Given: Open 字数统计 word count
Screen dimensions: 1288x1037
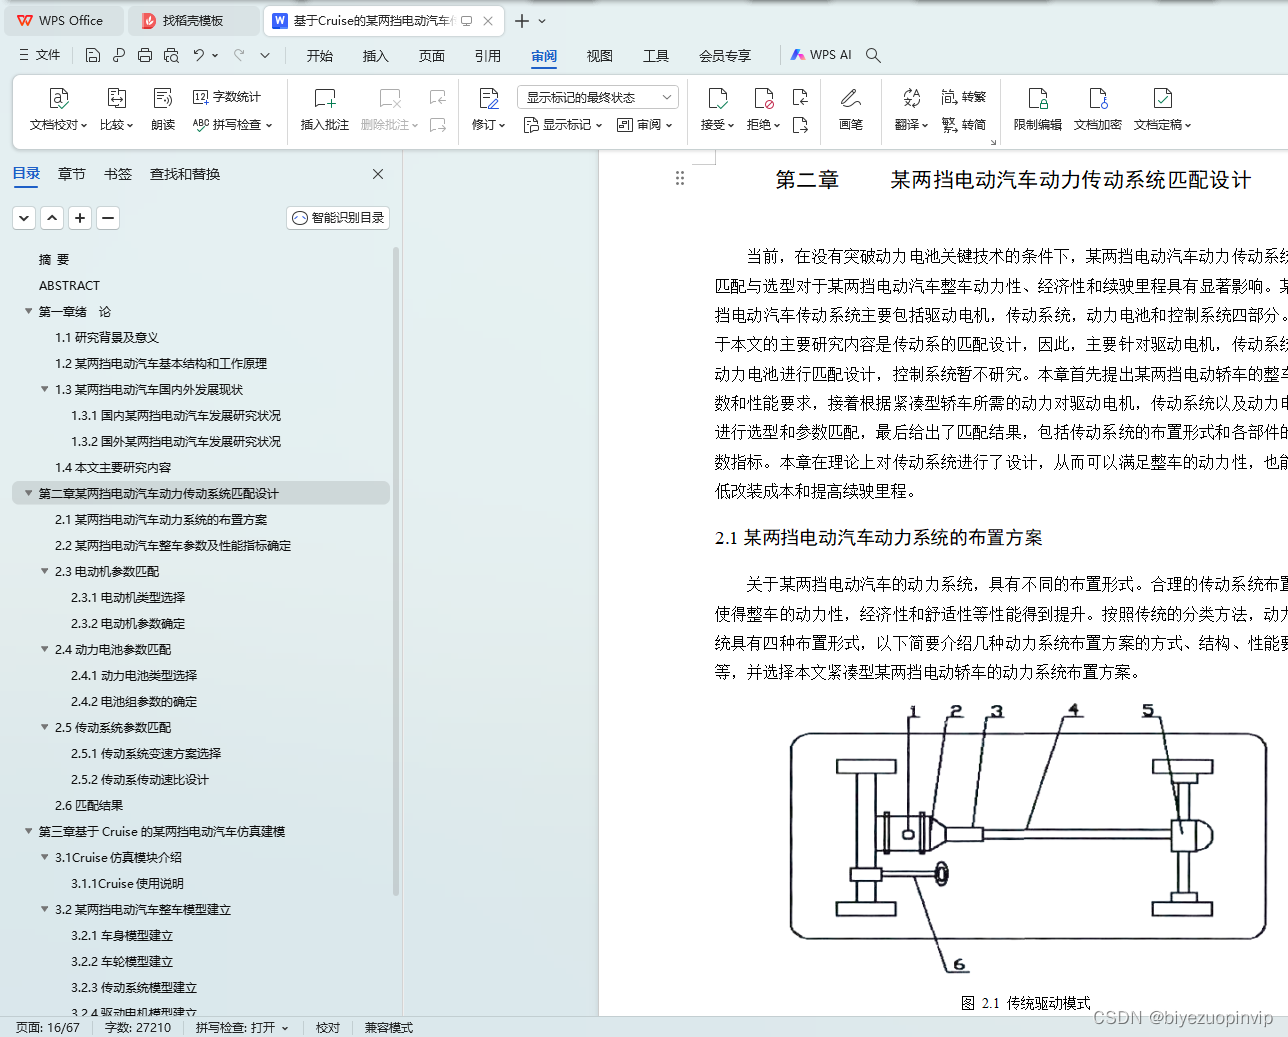Looking at the screenshot, I should click(227, 97).
